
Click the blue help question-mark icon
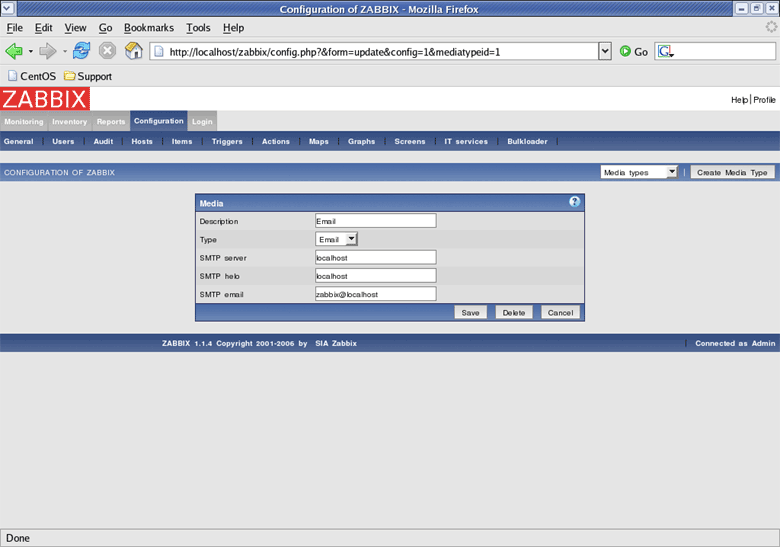pos(575,202)
